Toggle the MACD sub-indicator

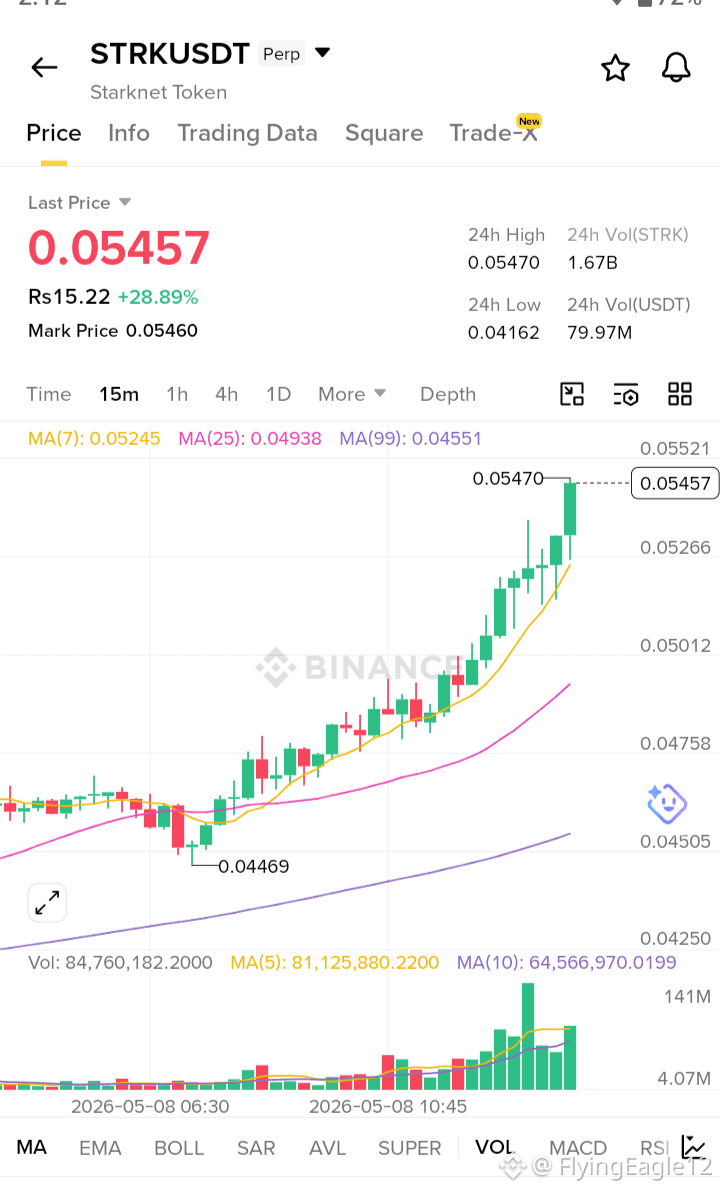[578, 1147]
